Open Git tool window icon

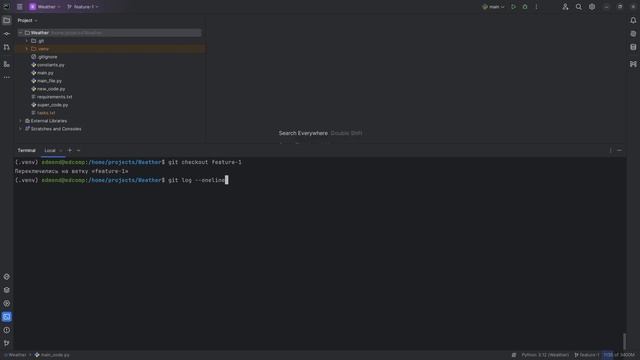(7, 343)
